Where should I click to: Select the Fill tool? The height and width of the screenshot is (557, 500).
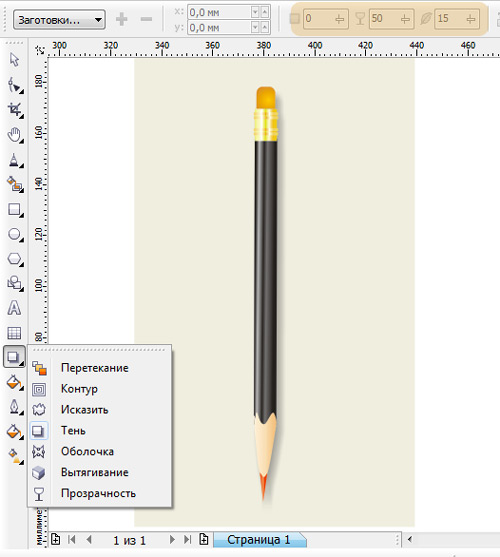click(x=14, y=431)
